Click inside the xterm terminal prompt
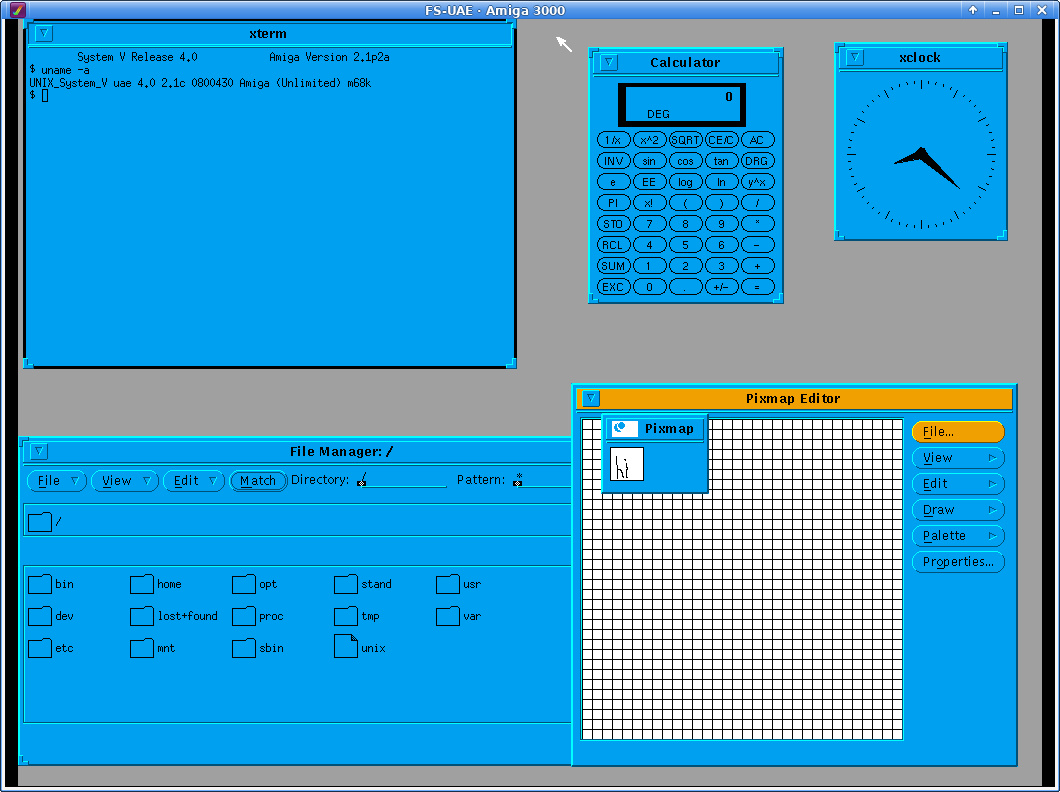This screenshot has height=792, width=1060. point(45,95)
